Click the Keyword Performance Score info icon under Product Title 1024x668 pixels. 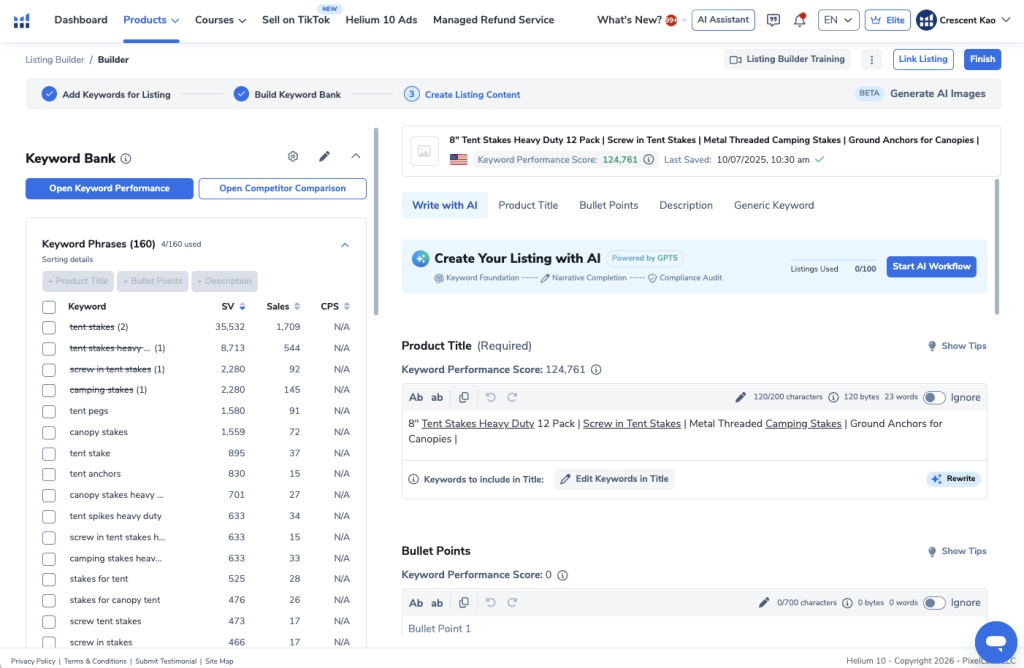[x=596, y=370]
